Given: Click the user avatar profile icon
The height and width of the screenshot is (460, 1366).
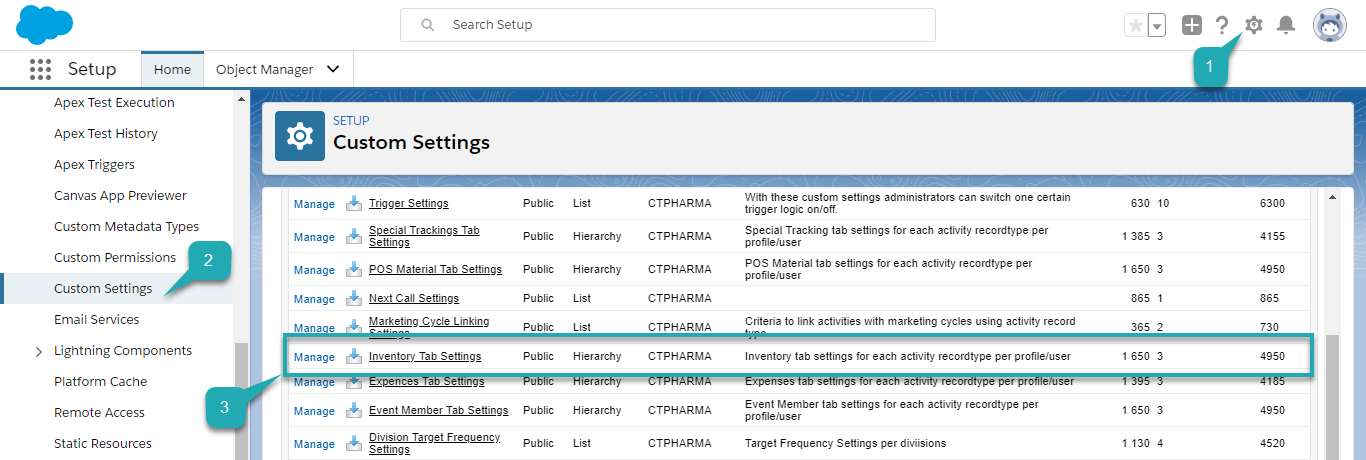Looking at the screenshot, I should click(1329, 25).
